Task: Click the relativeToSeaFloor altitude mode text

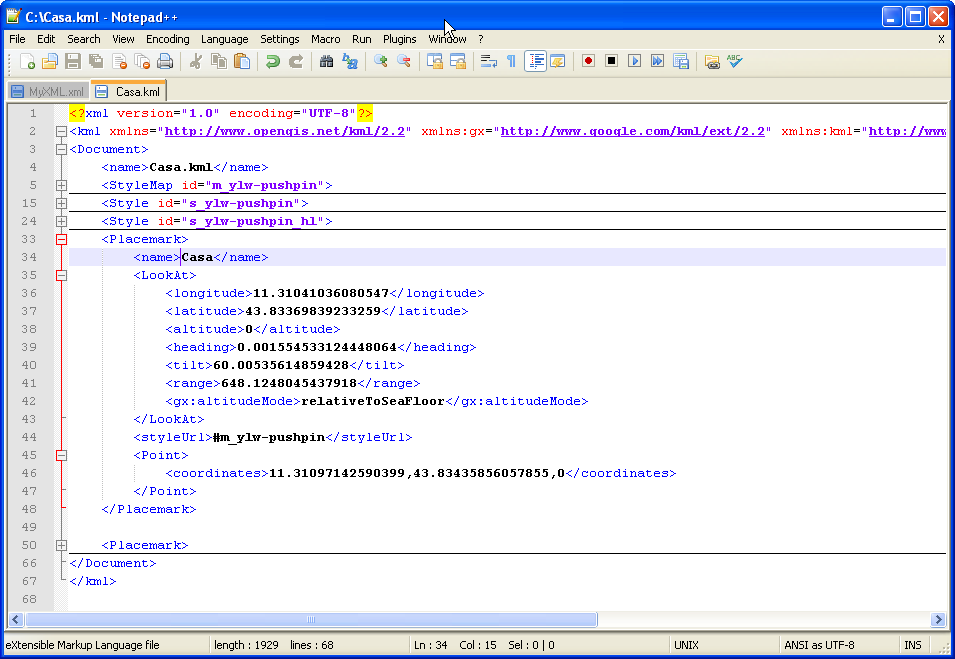Action: click(373, 401)
